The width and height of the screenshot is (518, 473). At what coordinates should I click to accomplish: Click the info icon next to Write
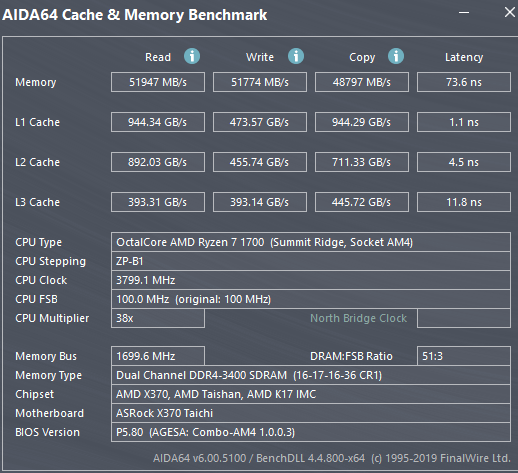click(296, 56)
